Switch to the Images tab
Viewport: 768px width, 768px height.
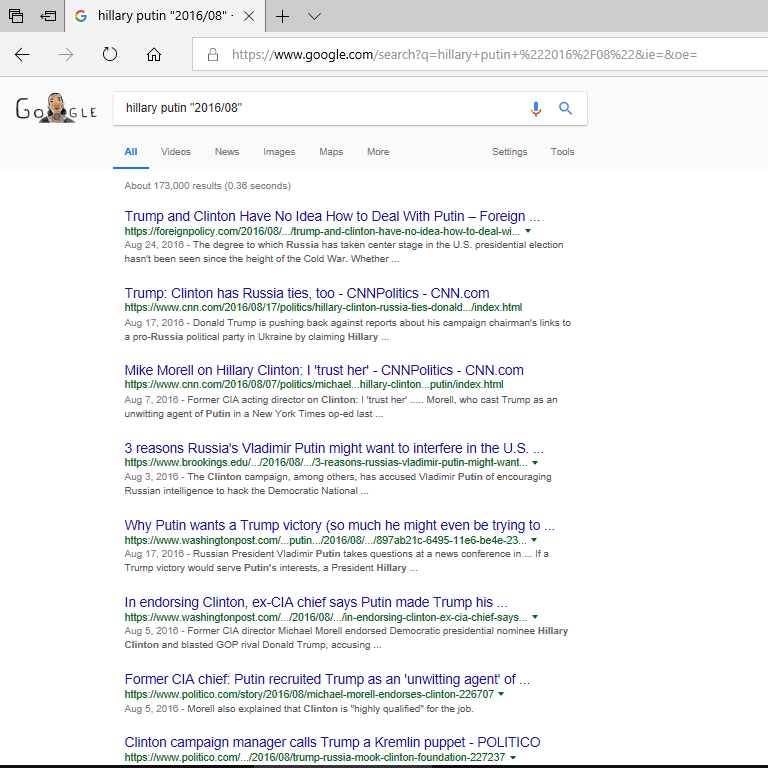tap(279, 152)
